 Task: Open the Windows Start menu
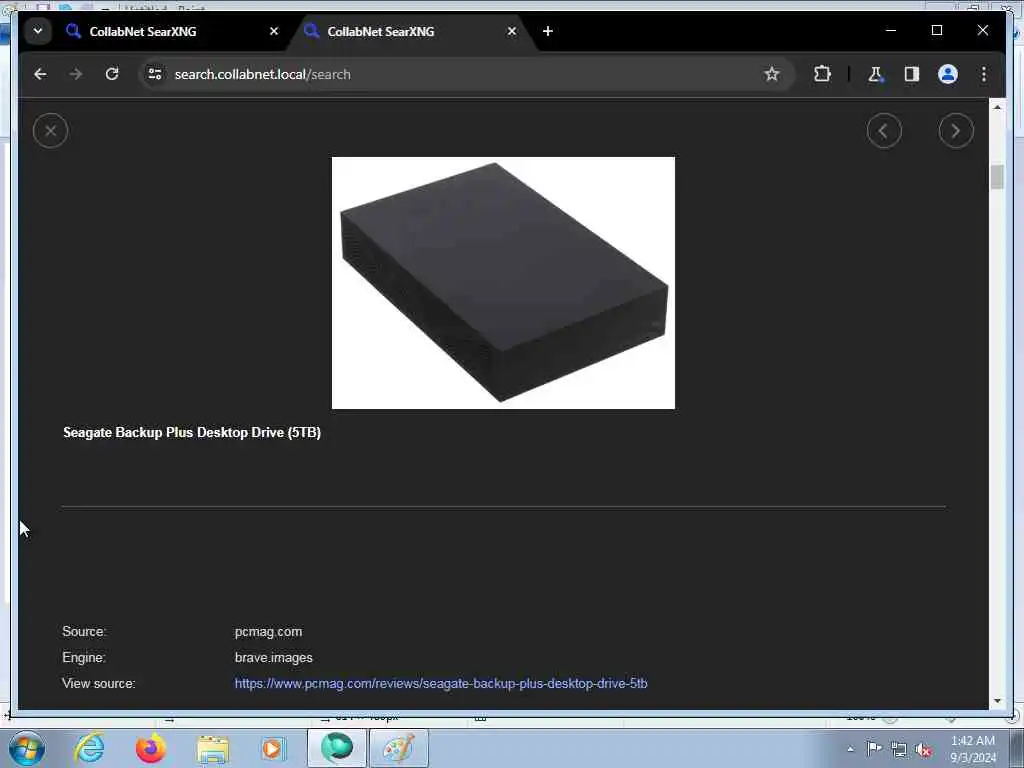pyautogui.click(x=27, y=748)
